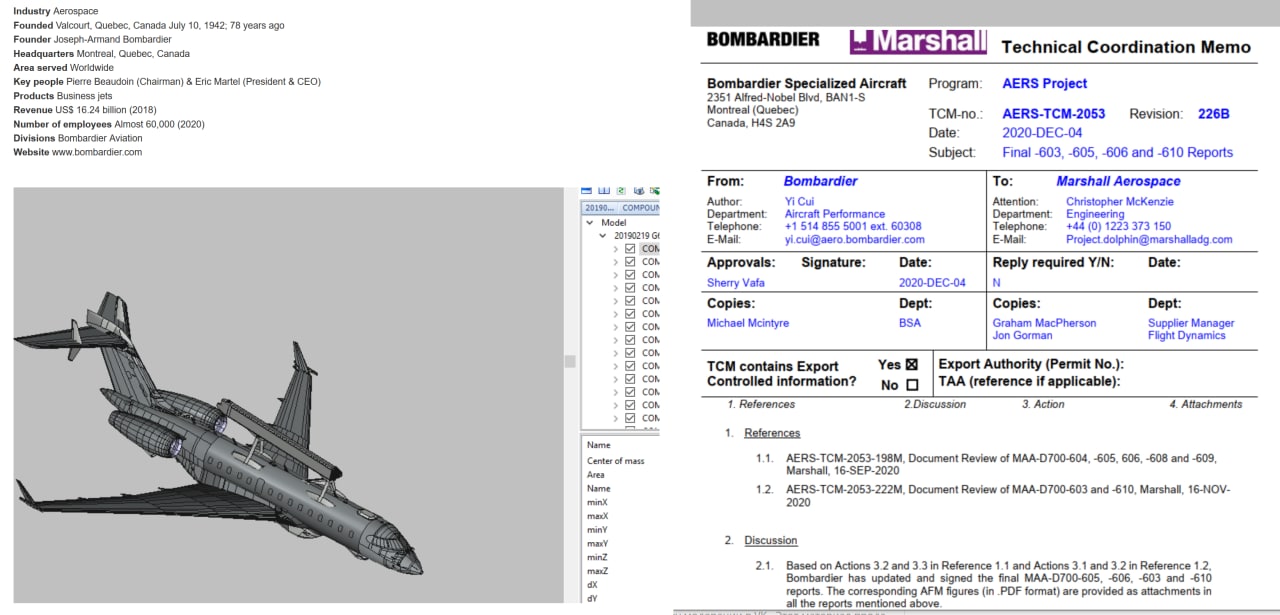Toggle the Export Controlled 'No' checkbox
The width and height of the screenshot is (1280, 615).
point(911,385)
